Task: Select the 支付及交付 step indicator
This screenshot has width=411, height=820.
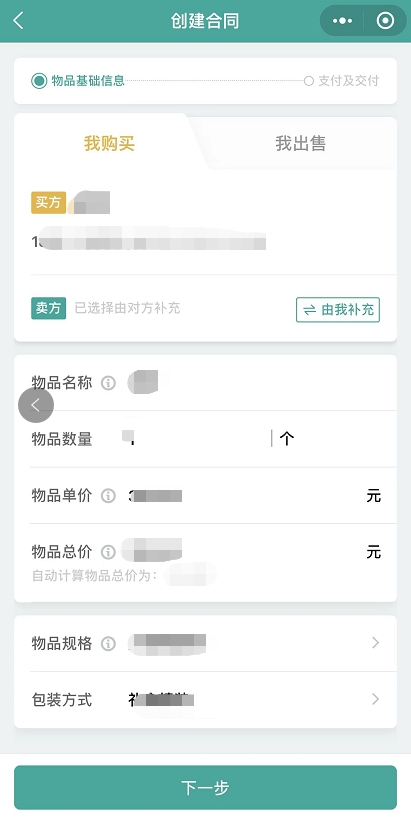Action: tap(341, 81)
